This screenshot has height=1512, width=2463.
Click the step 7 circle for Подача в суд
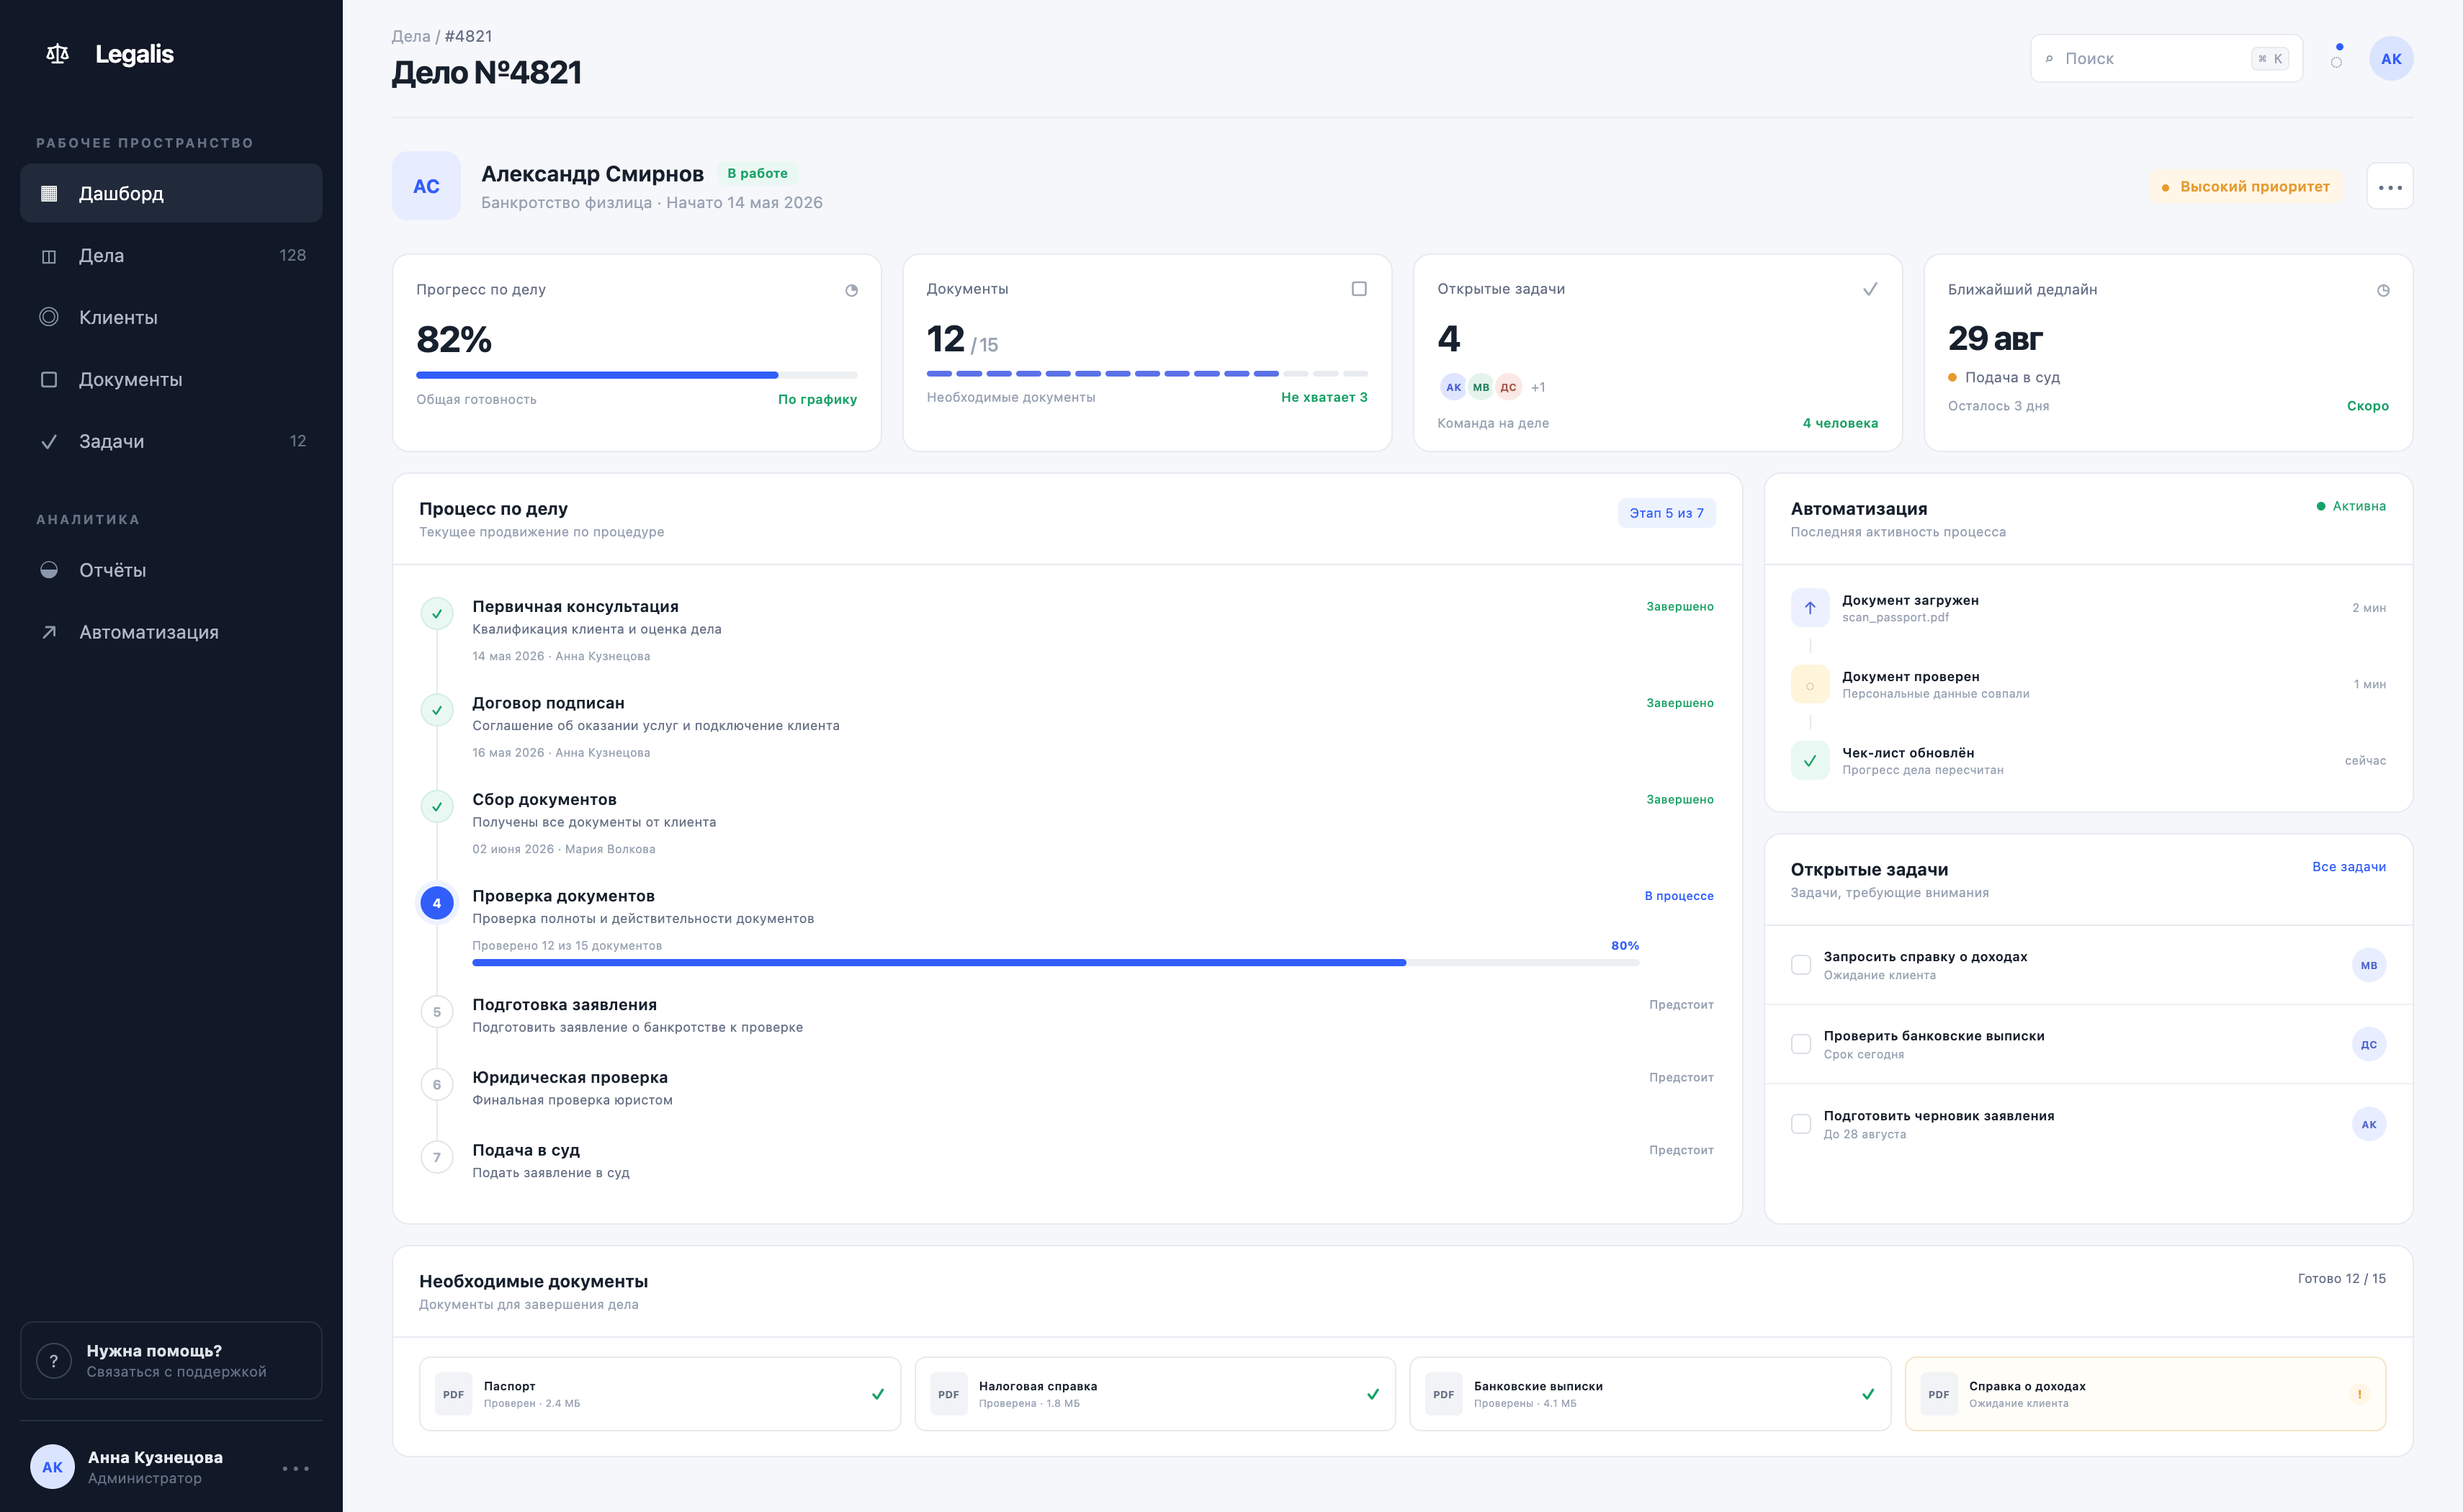437,1157
